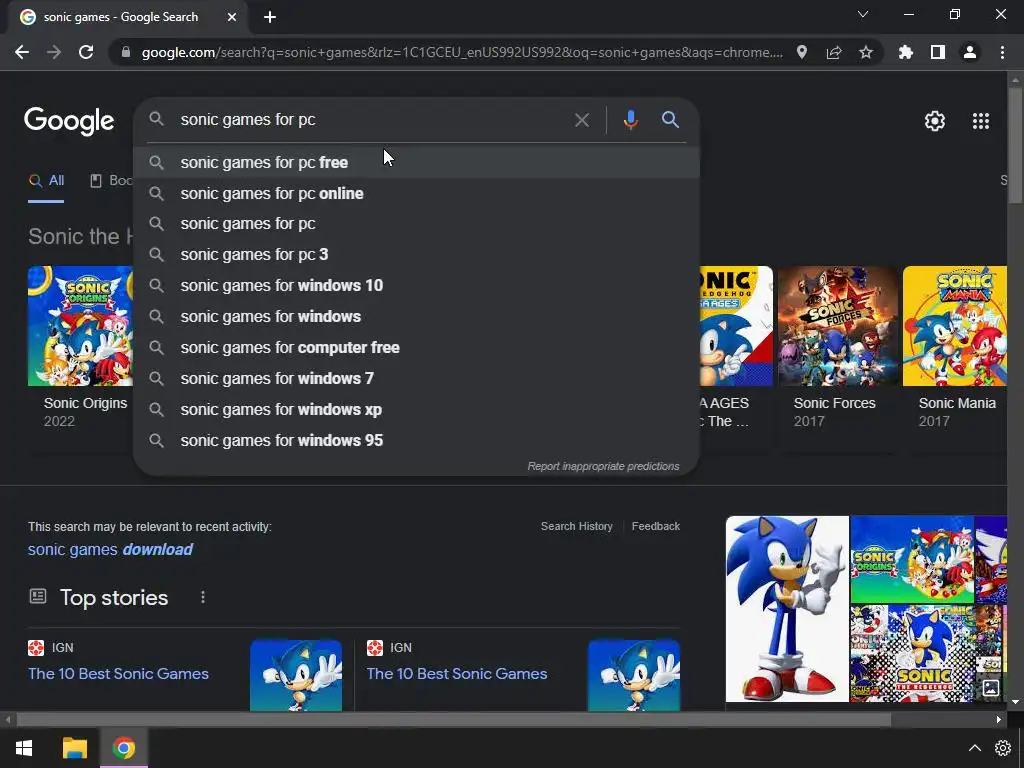Choose suggestion sonic games for windows 7

click(417, 378)
